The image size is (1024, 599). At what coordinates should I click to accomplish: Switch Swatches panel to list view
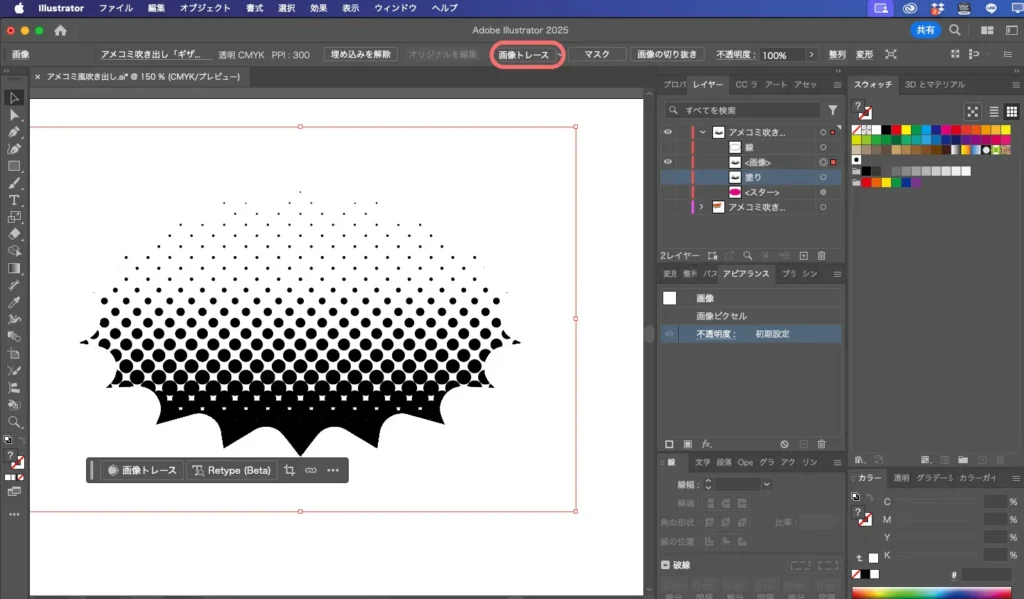tap(993, 111)
